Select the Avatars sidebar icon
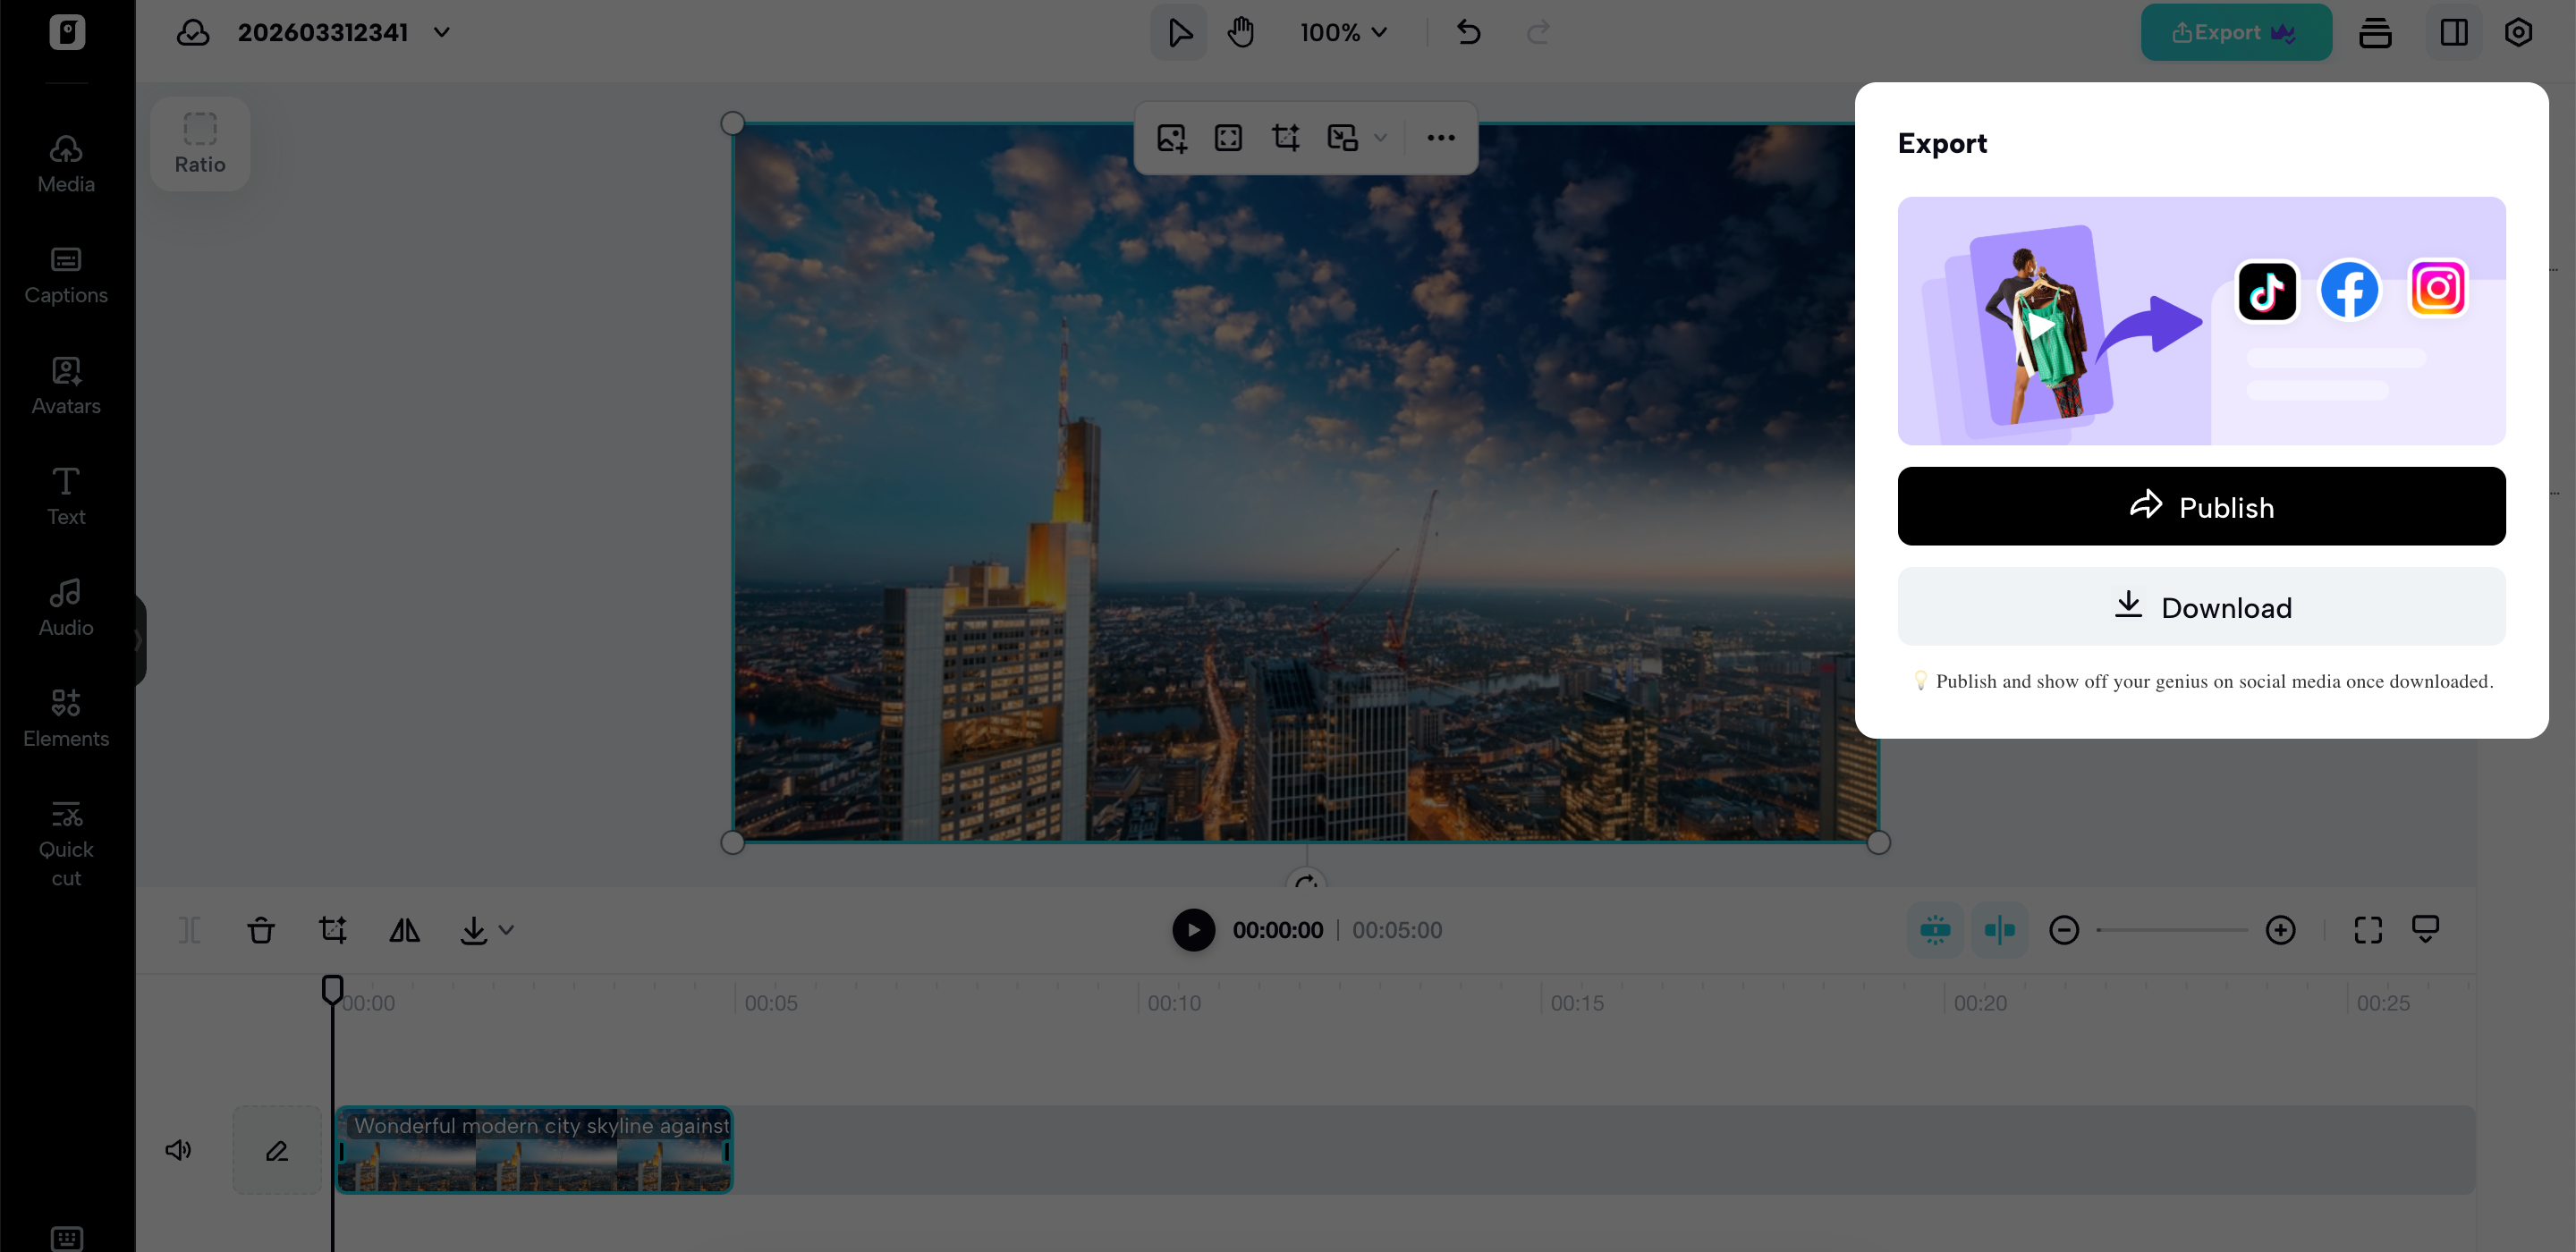Viewport: 2576px width, 1252px height. tap(65, 384)
